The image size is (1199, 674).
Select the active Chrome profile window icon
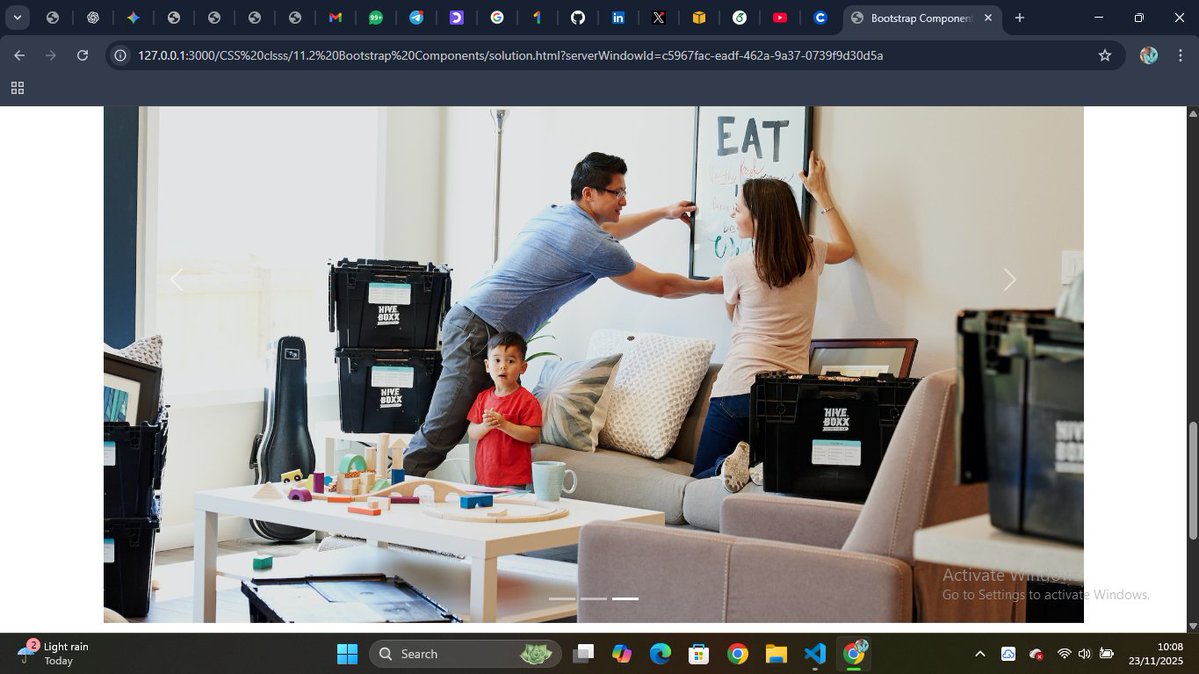point(854,653)
